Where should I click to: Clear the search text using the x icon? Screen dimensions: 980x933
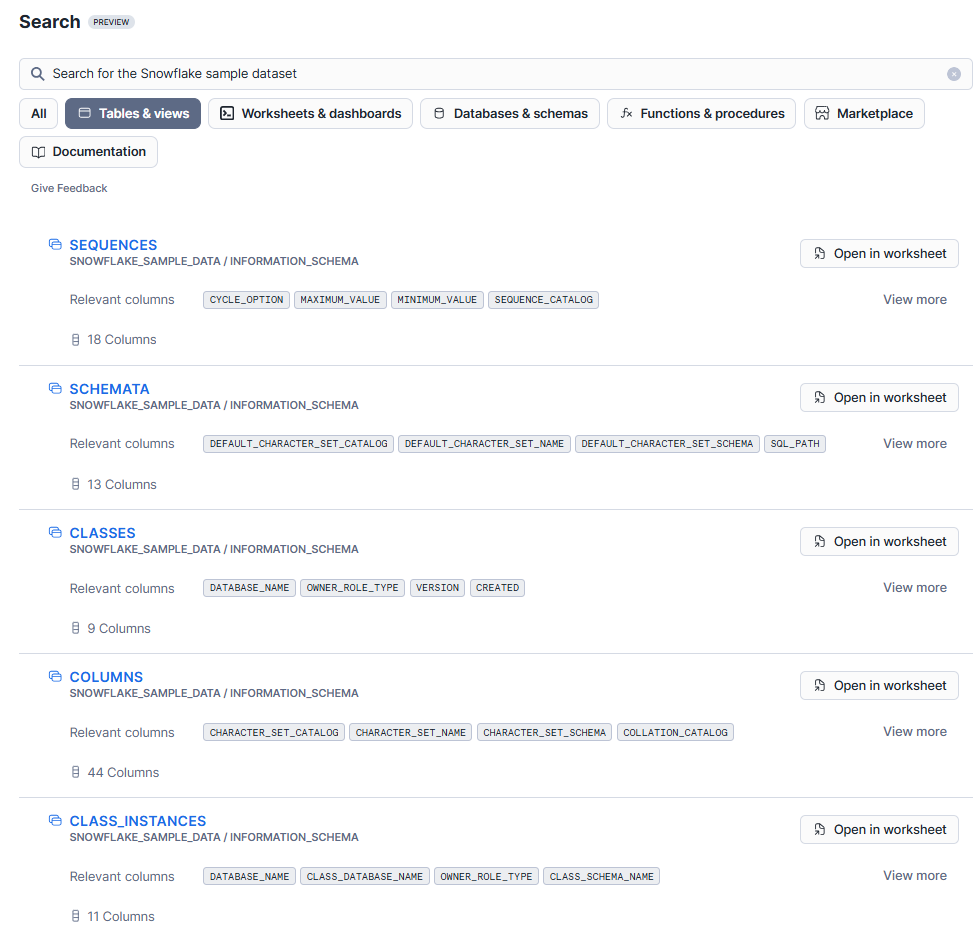click(954, 74)
